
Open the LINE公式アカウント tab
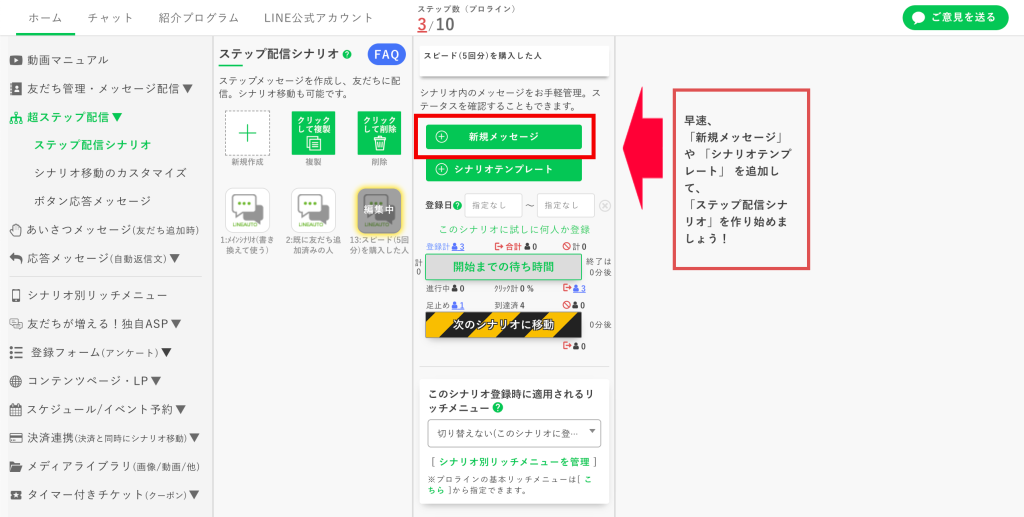319,18
